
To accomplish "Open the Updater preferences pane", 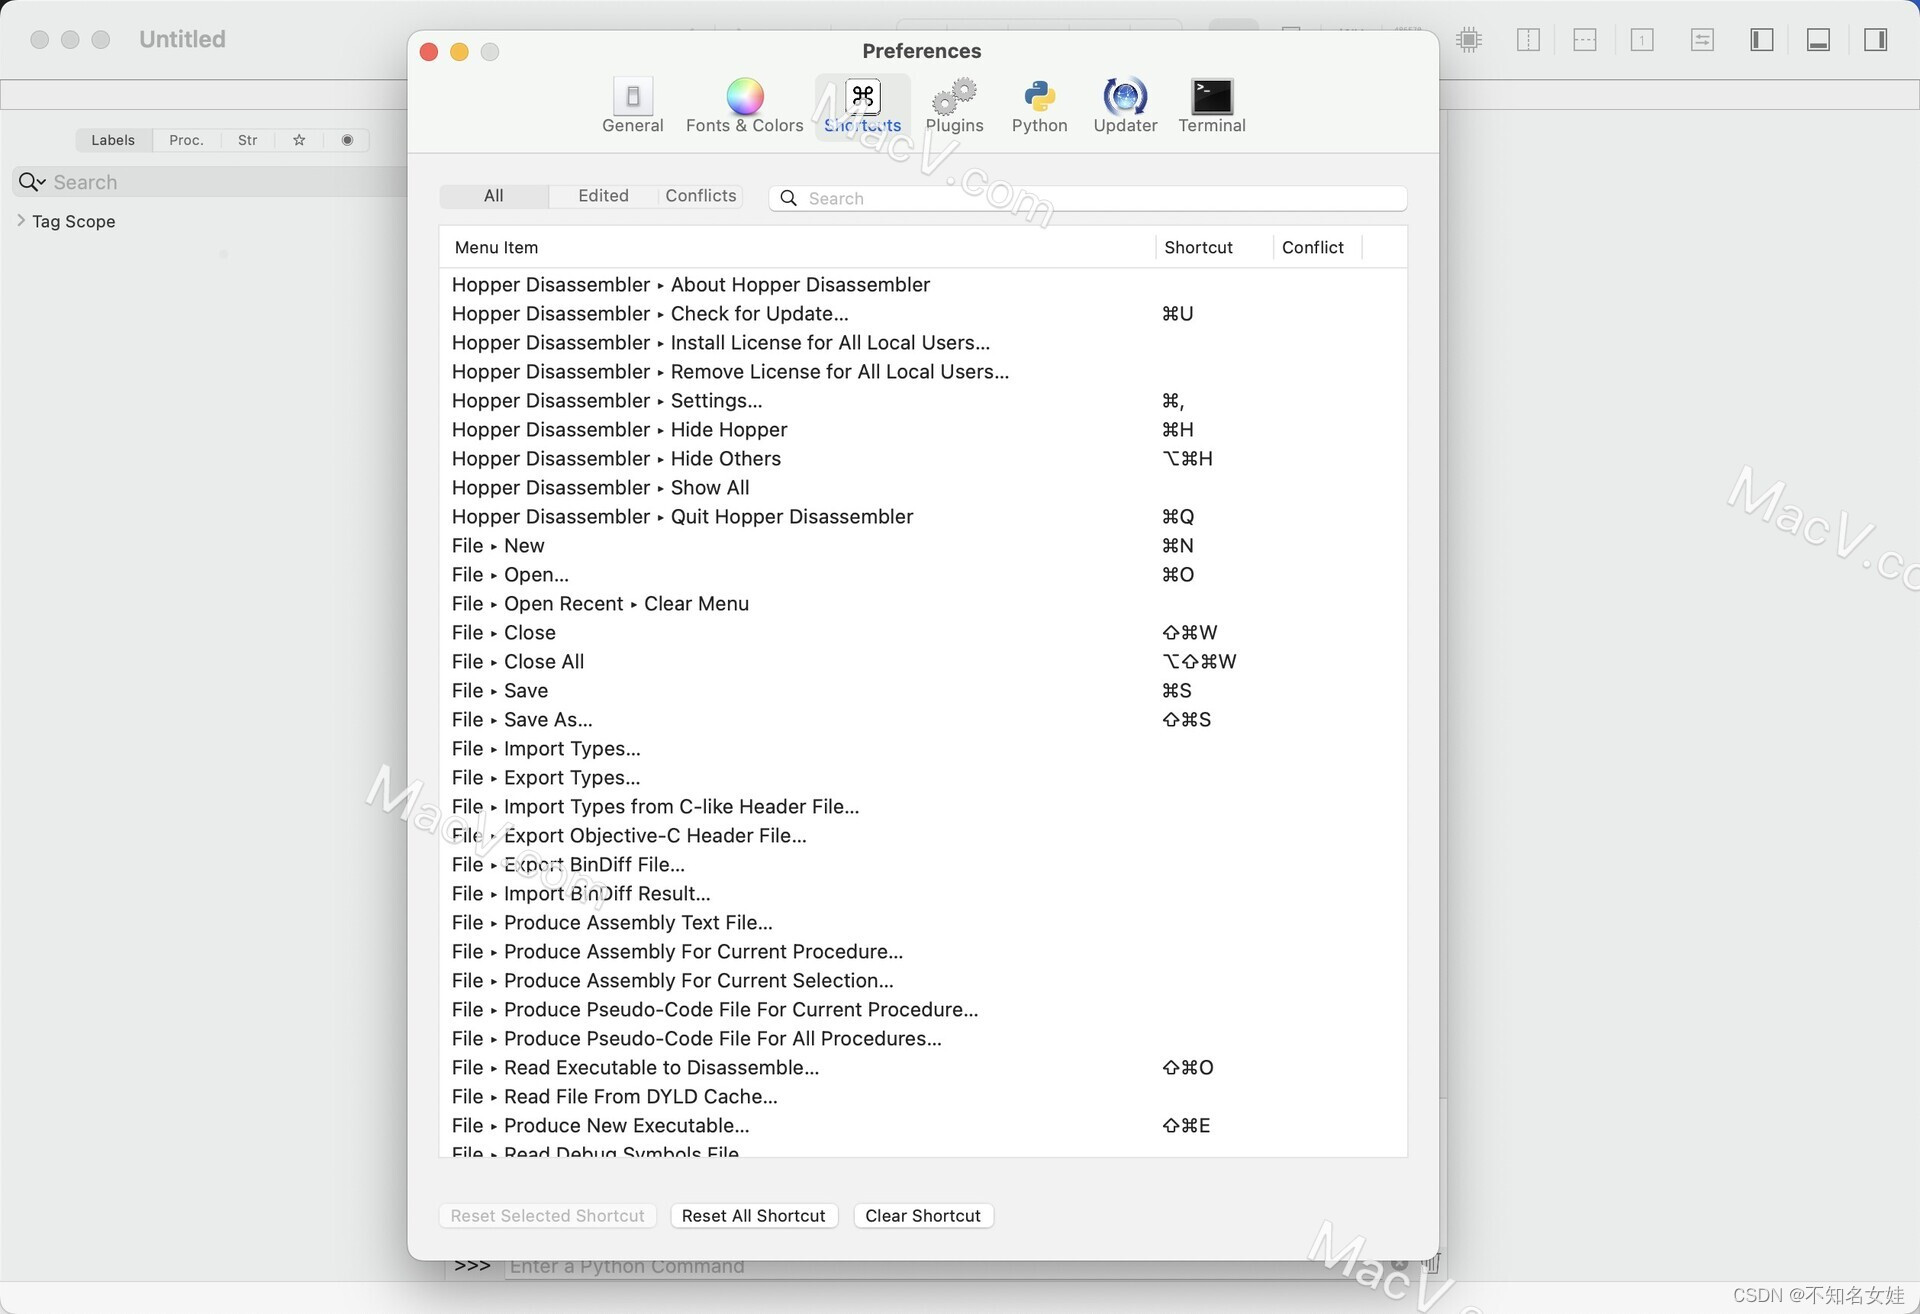I will point(1125,105).
